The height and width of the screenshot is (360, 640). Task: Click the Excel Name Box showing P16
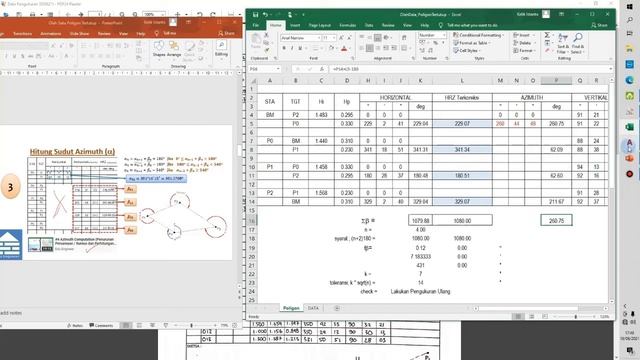[264, 69]
